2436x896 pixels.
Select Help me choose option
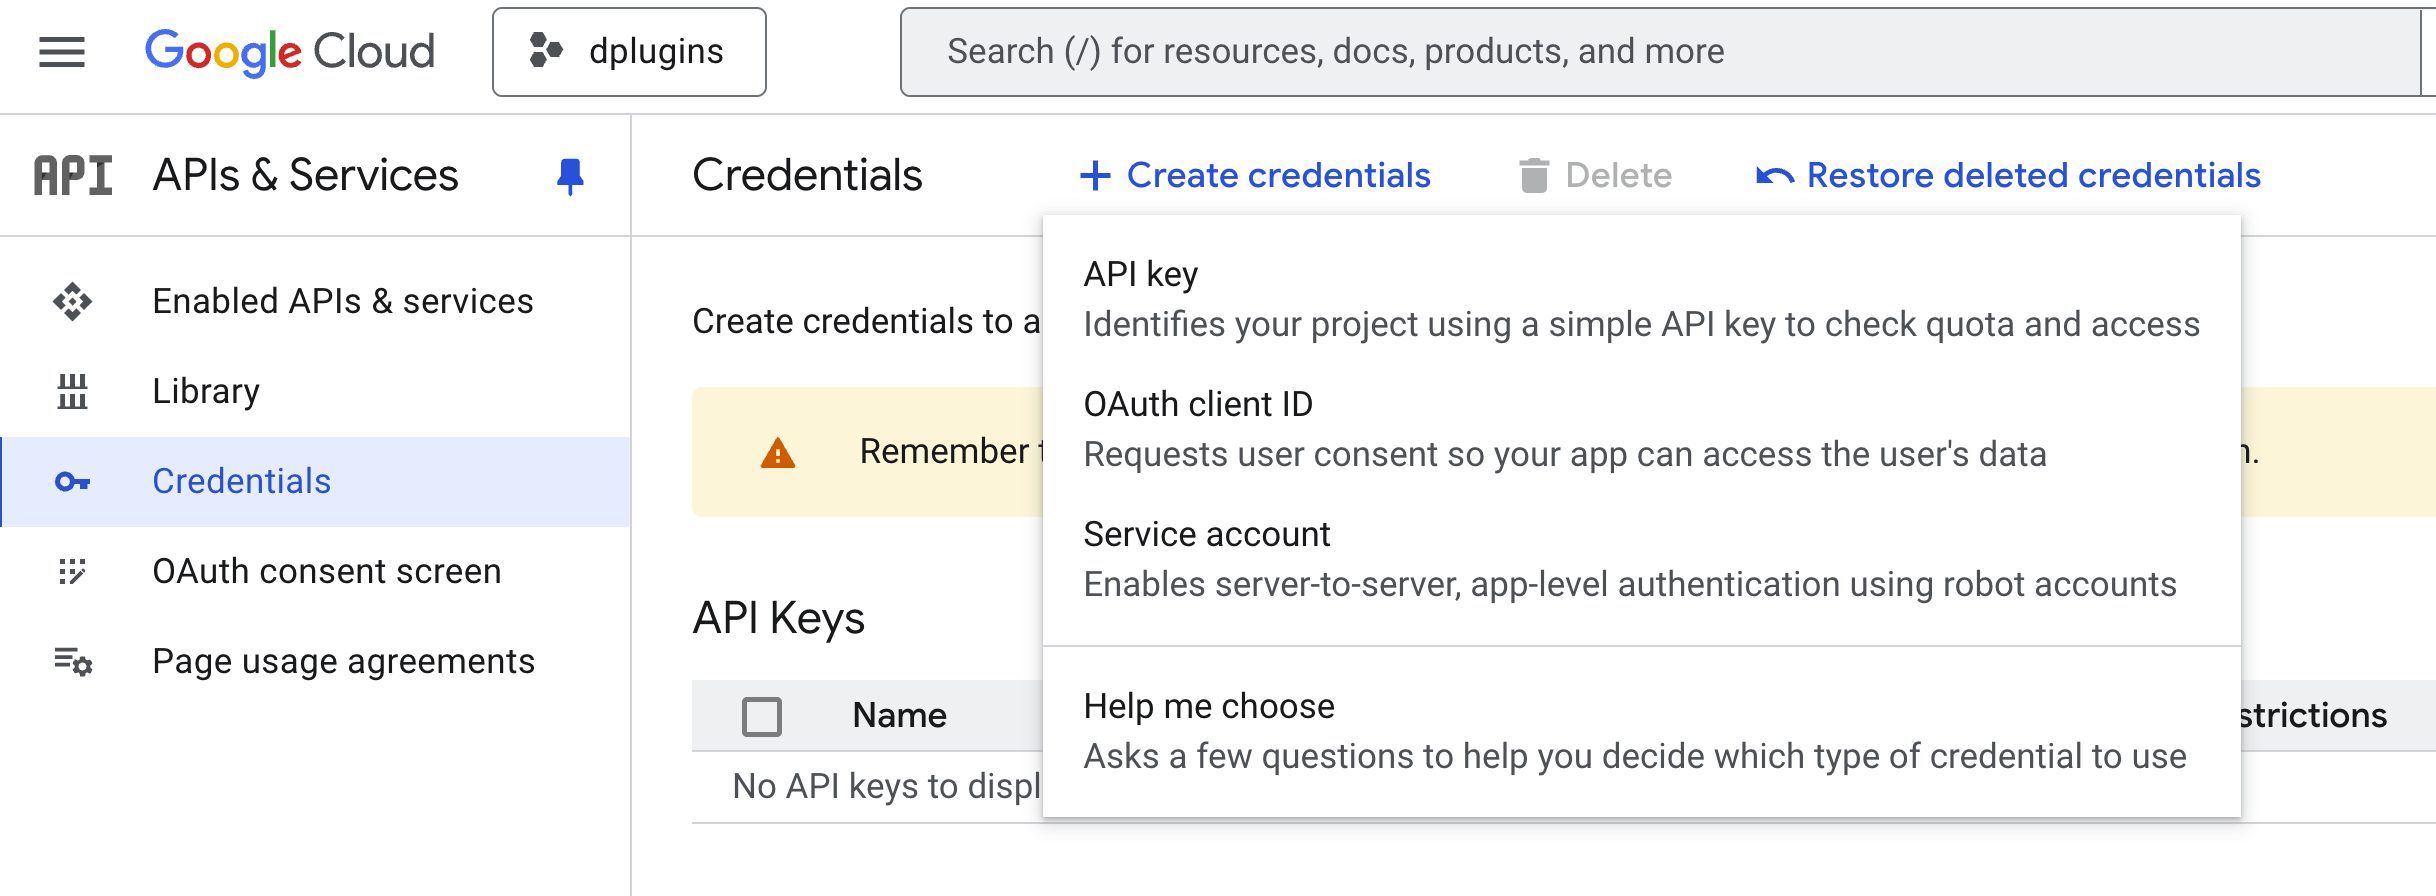[1641, 731]
